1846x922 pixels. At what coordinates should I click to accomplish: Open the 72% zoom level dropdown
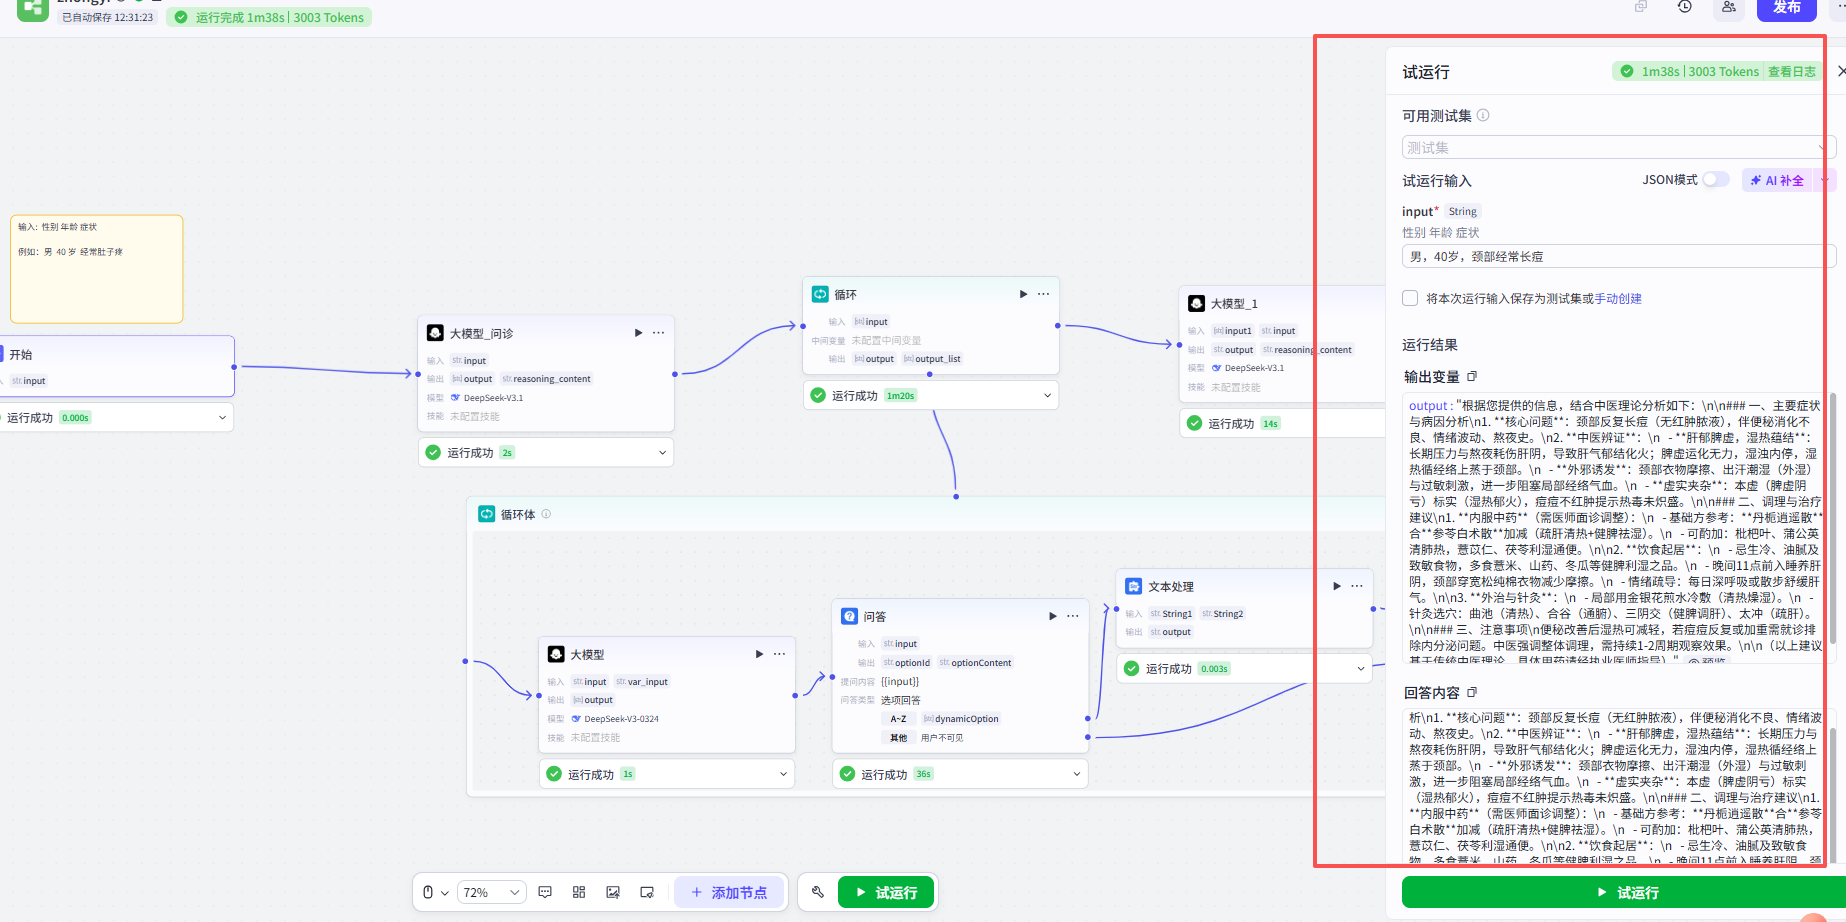[491, 892]
